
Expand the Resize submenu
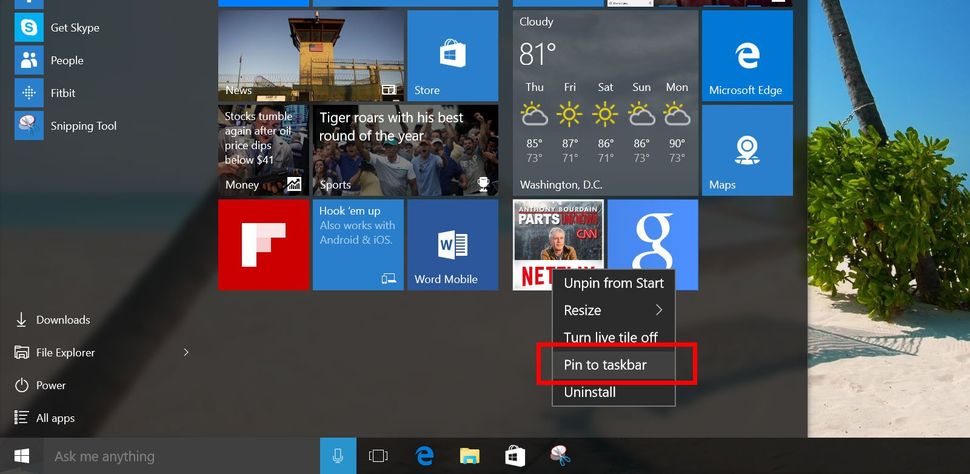(614, 310)
